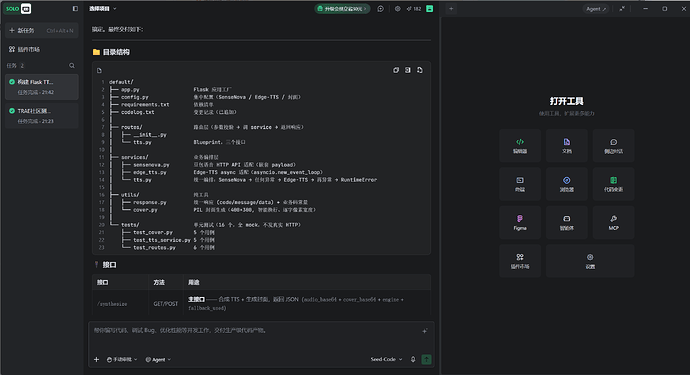Viewport: 690px width, 375px height.
Task: Click the green upgrade membership banner
Action: (342, 9)
